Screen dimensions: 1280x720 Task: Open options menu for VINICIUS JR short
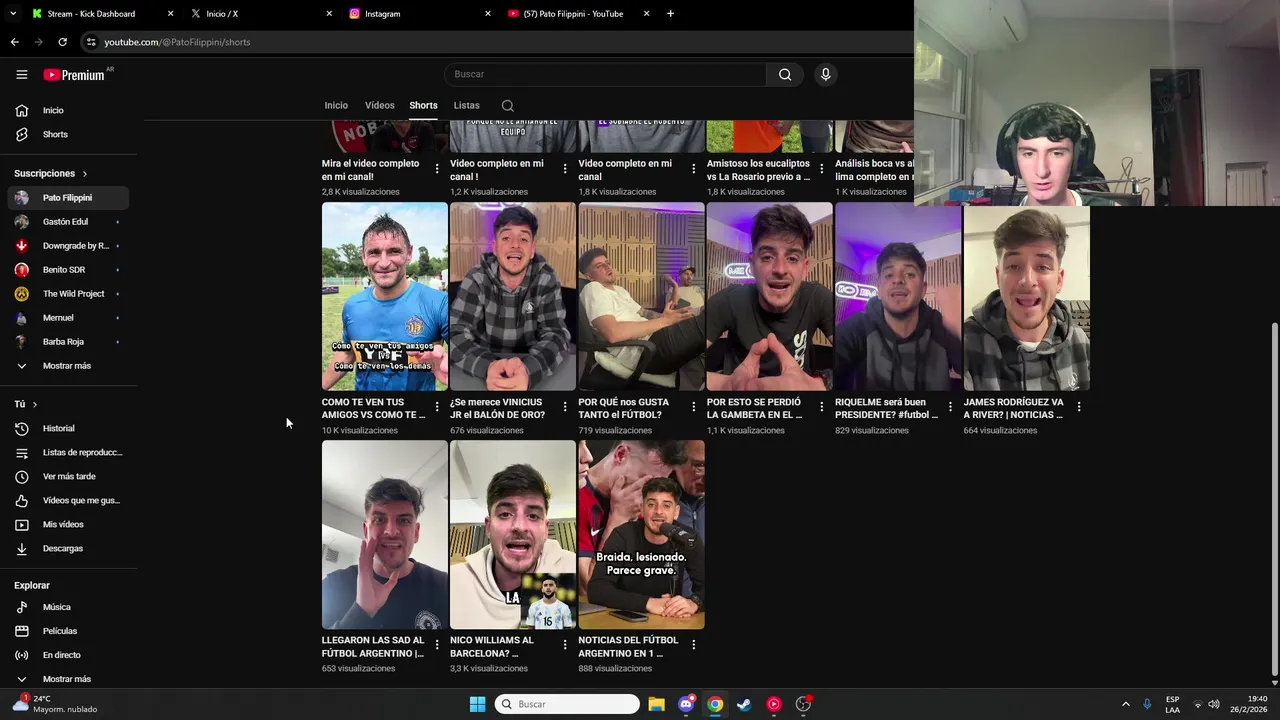(x=565, y=407)
